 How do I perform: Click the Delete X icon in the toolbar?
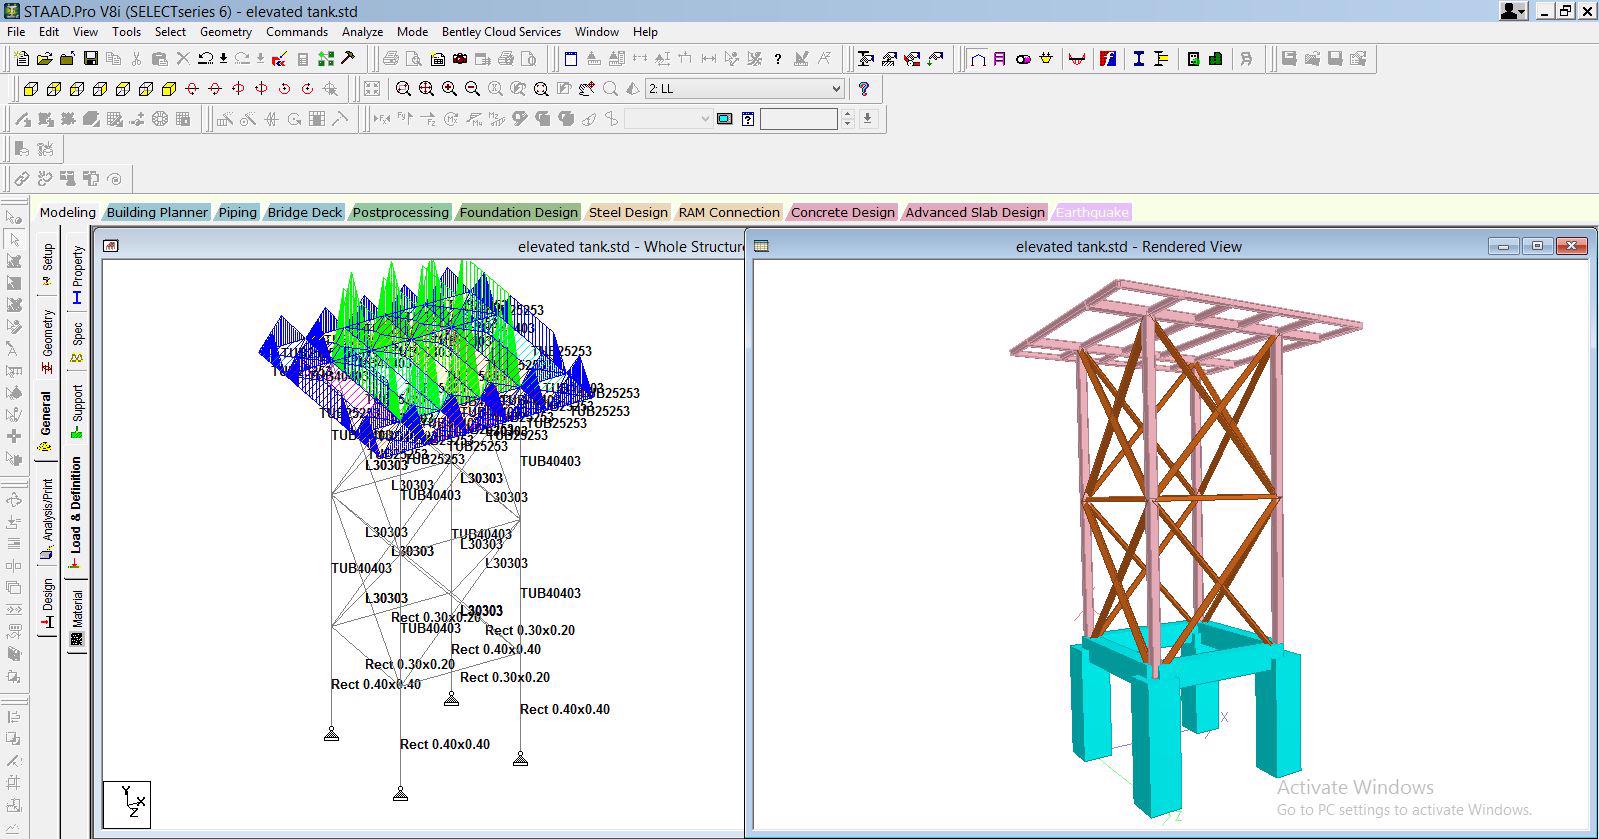coord(182,59)
